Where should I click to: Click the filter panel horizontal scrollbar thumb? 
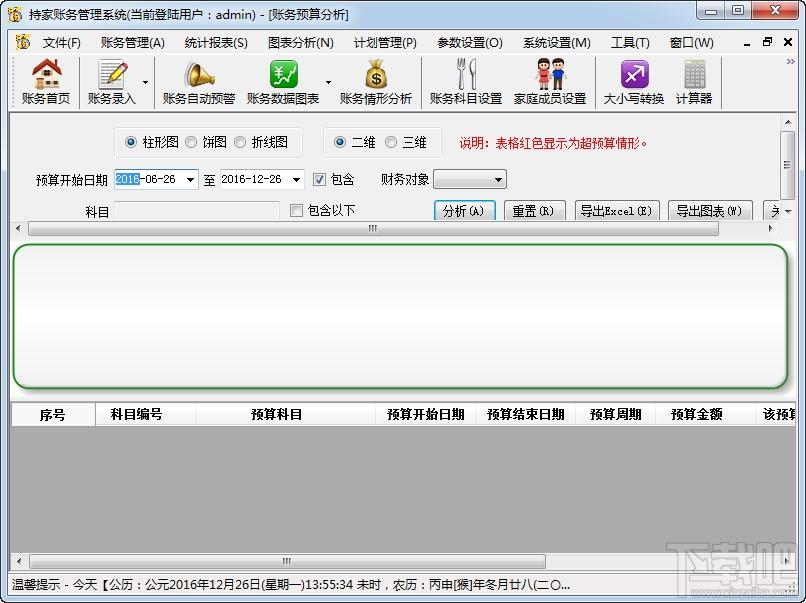point(373,228)
